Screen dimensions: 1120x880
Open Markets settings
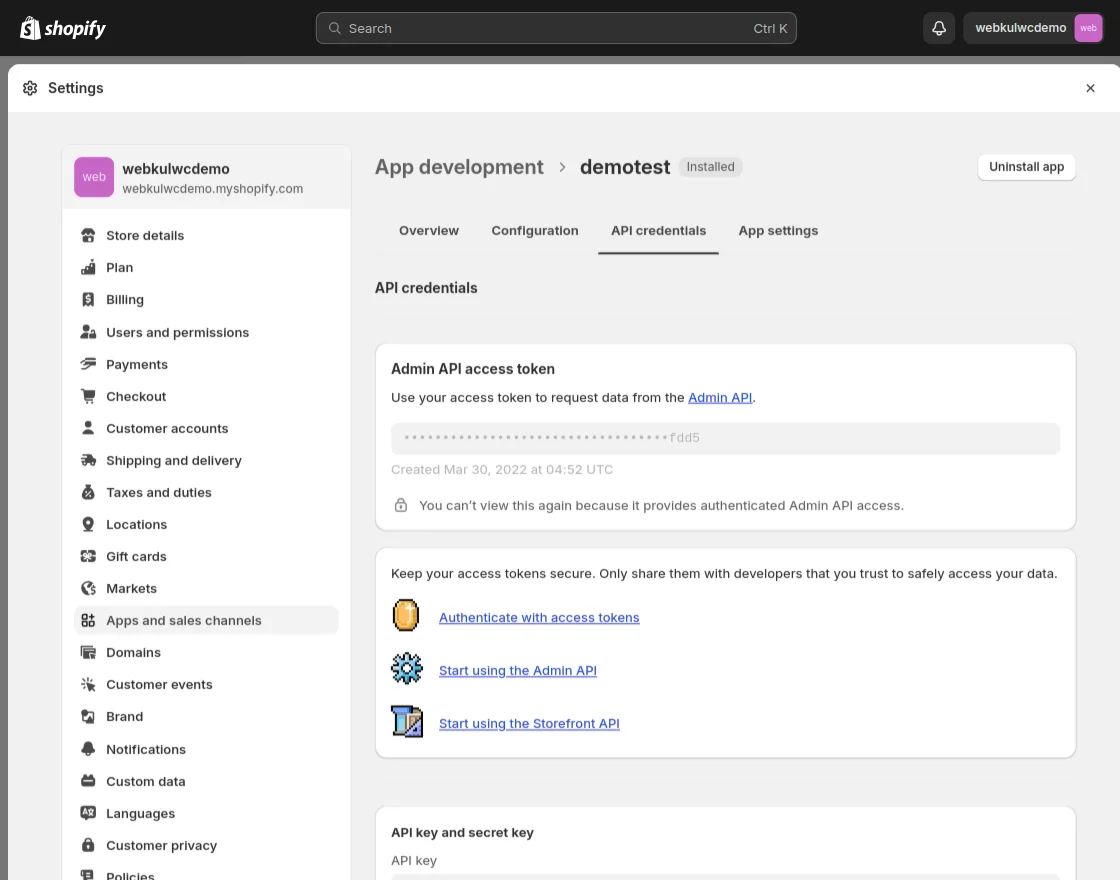point(206,589)
